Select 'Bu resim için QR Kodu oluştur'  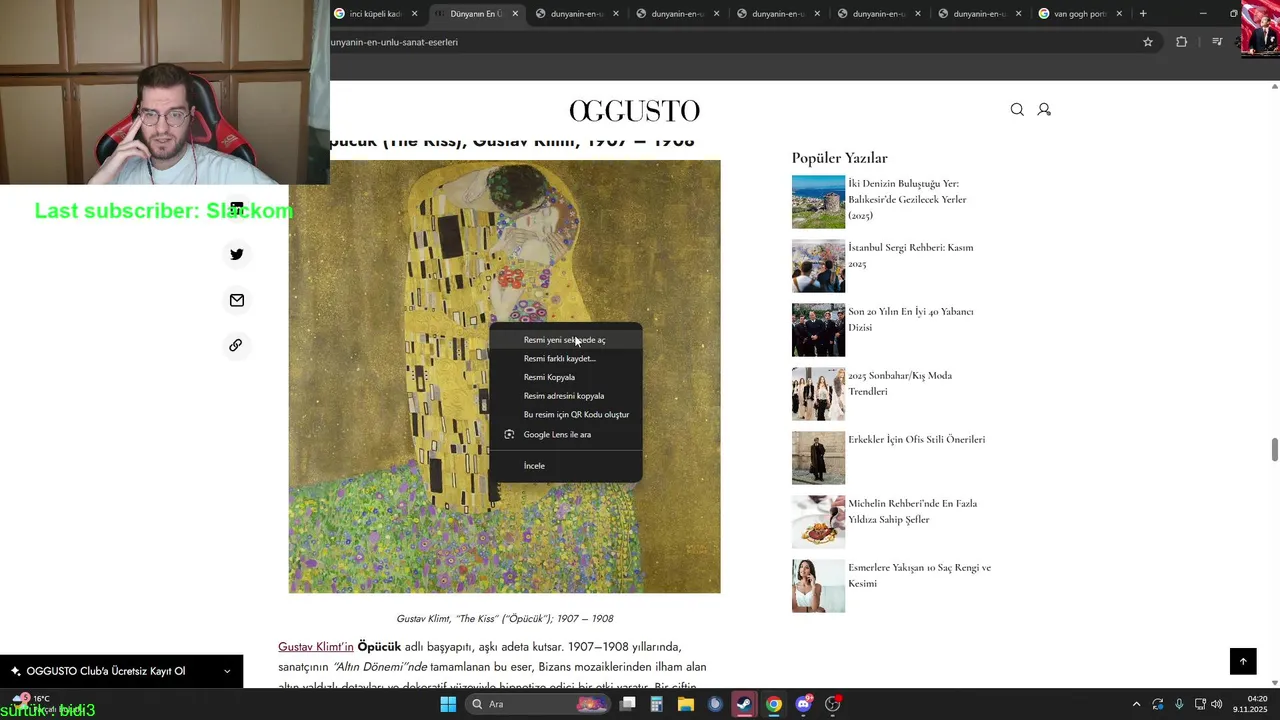565,414
